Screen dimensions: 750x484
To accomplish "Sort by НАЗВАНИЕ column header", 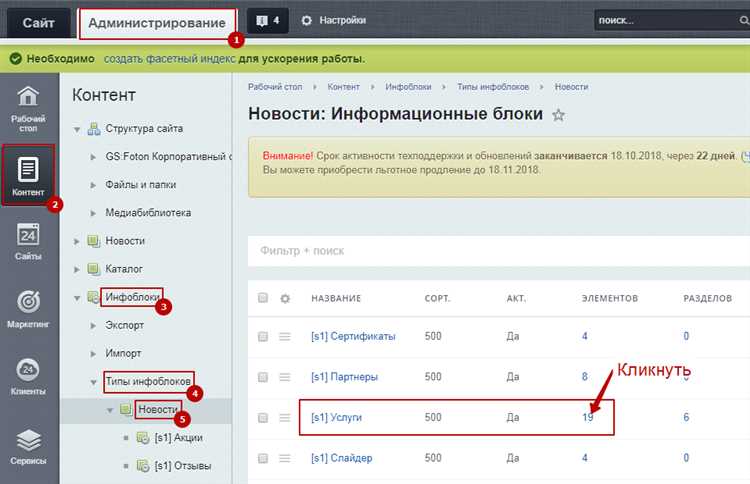I will coord(336,298).
